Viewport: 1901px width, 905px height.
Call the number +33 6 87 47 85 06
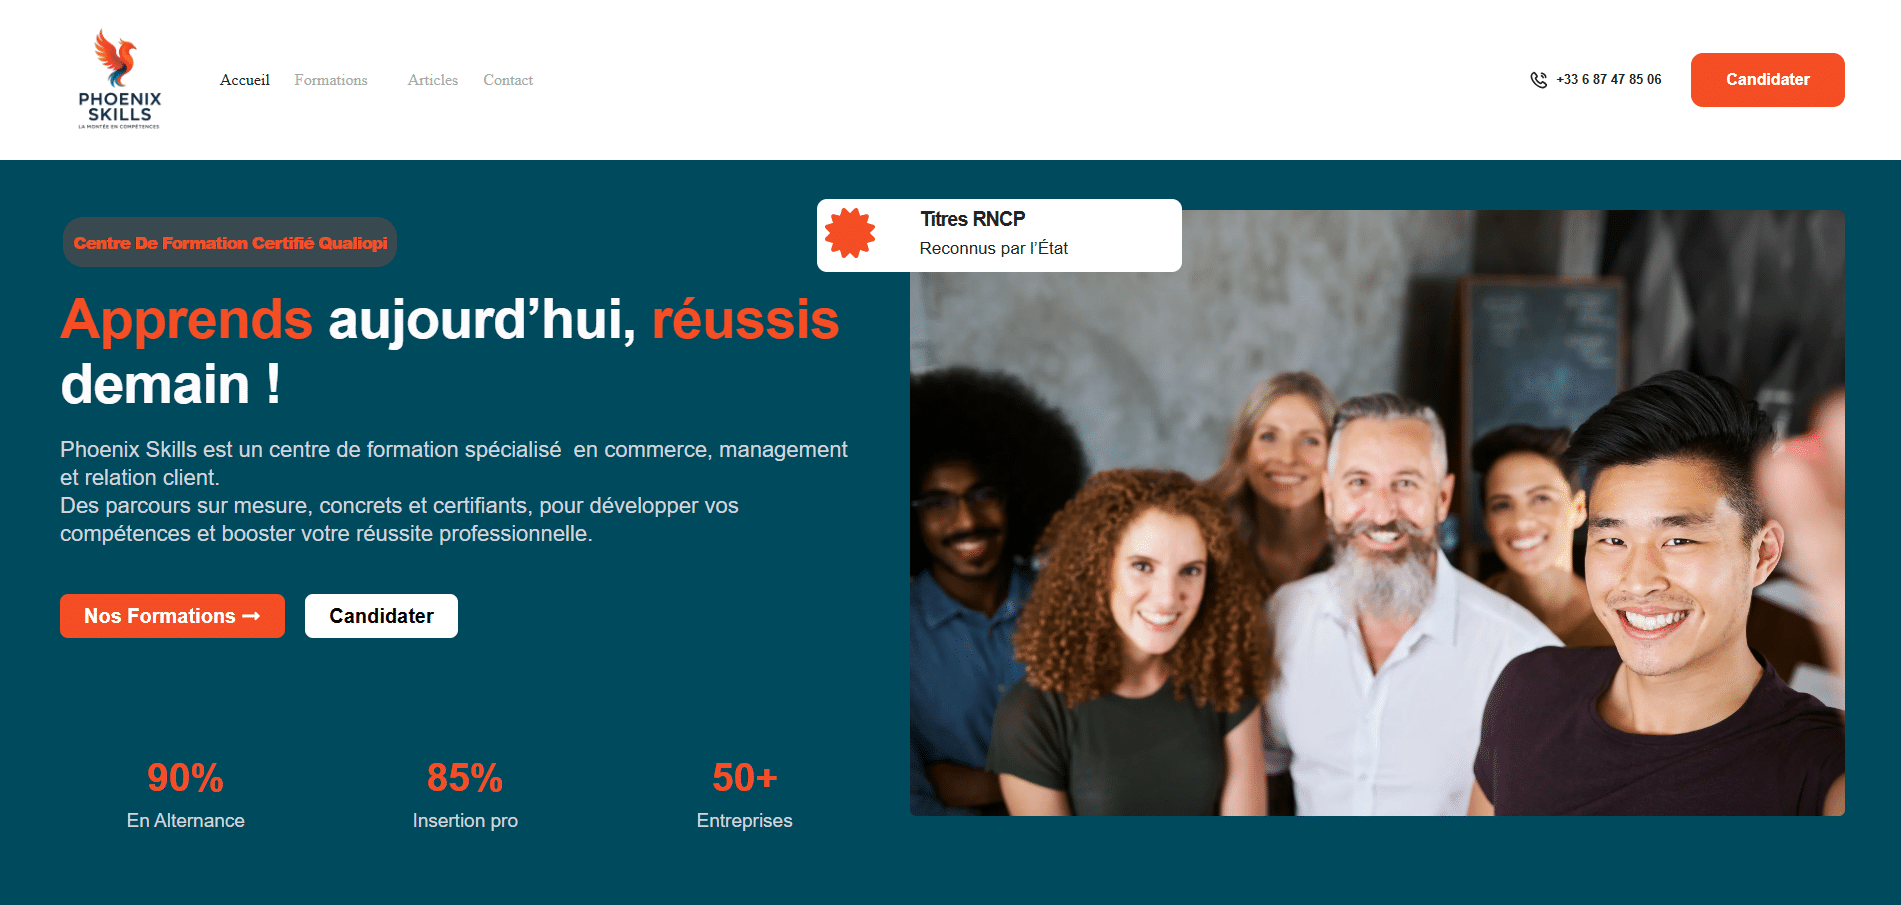click(1608, 80)
